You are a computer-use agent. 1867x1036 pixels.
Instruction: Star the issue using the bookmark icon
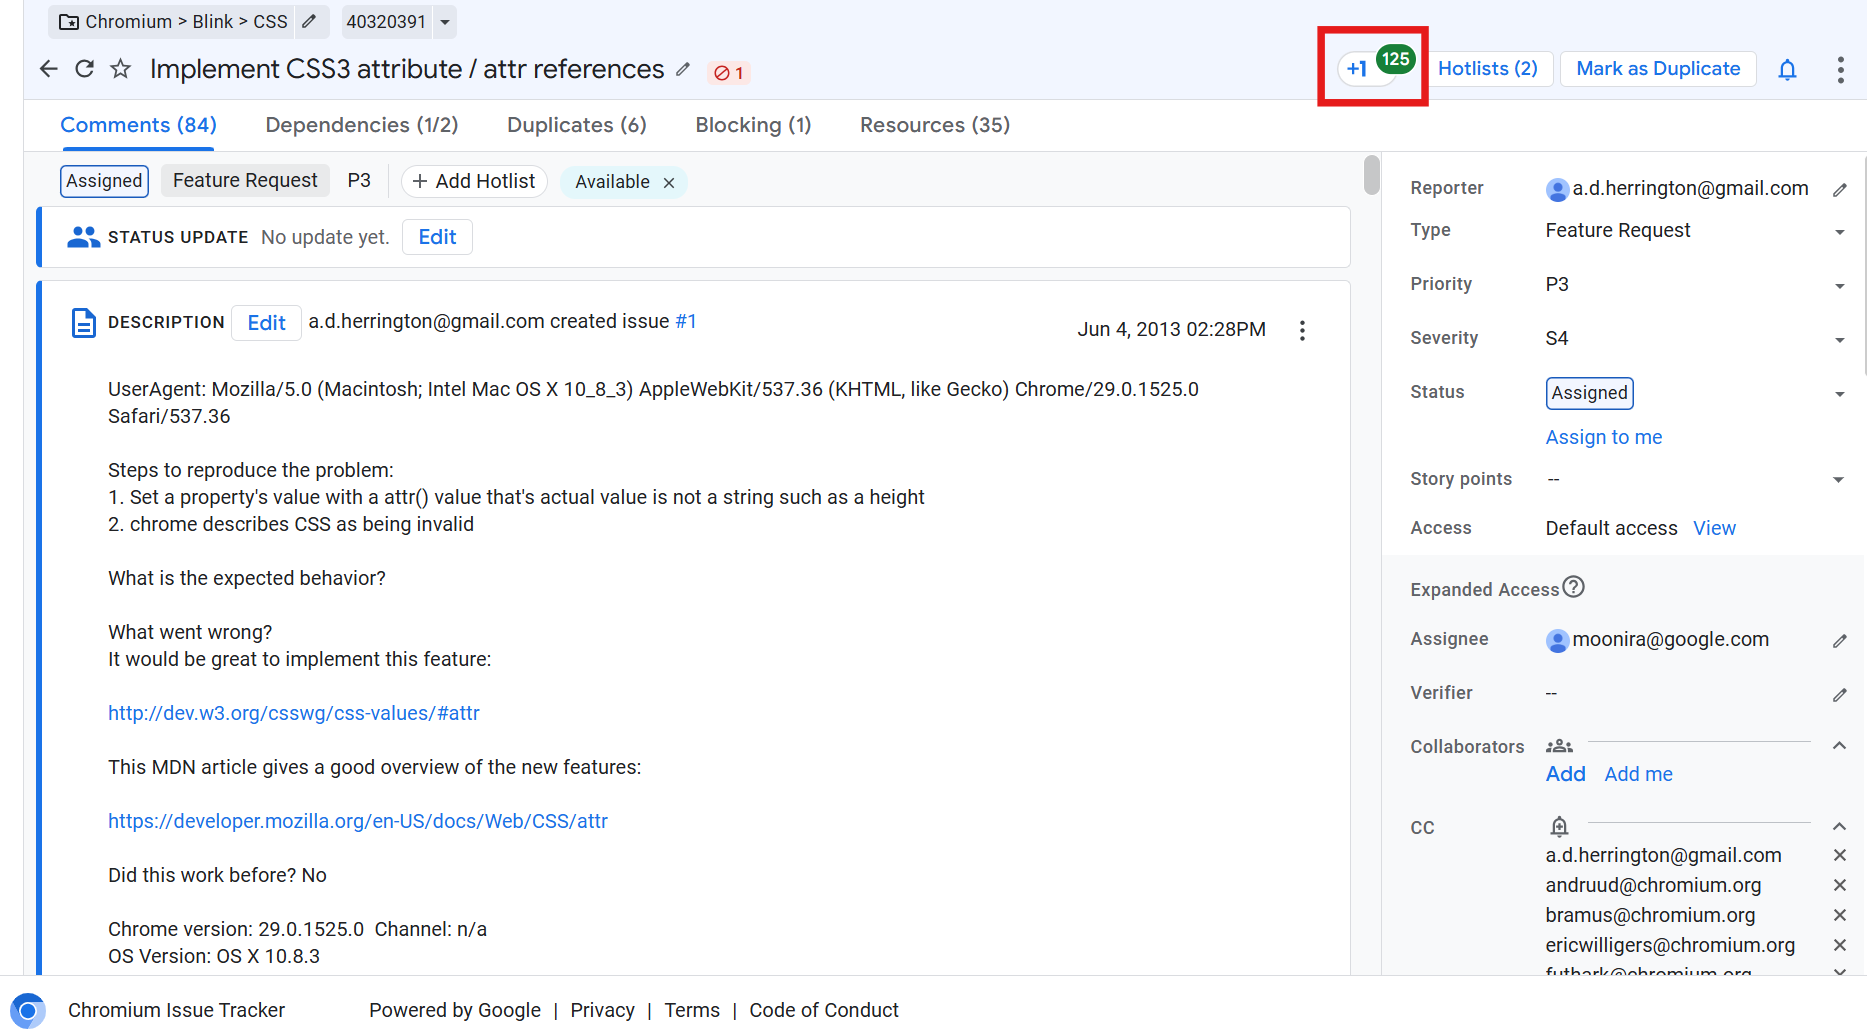120,69
